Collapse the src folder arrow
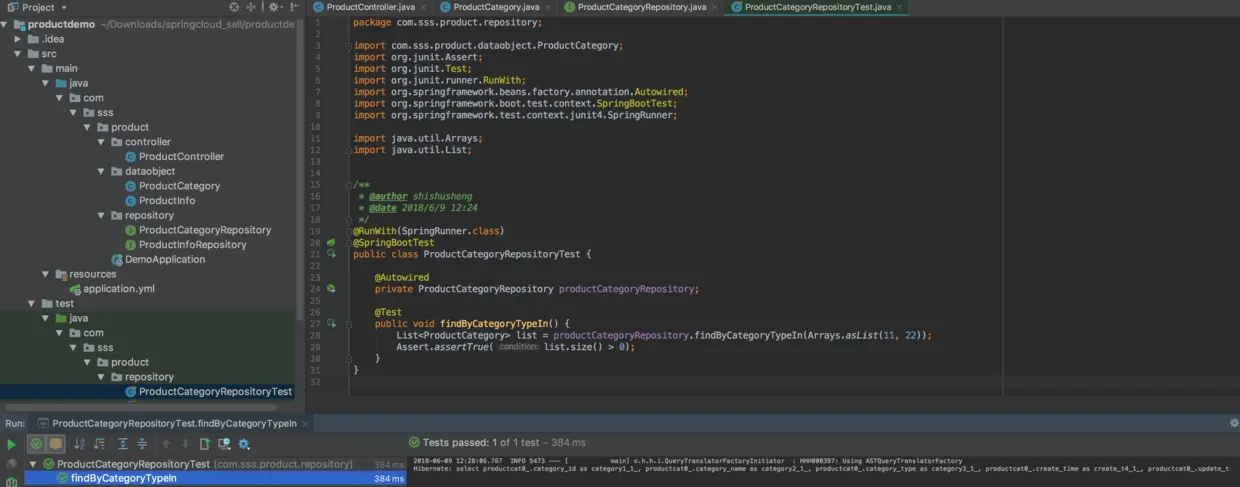 (18, 54)
